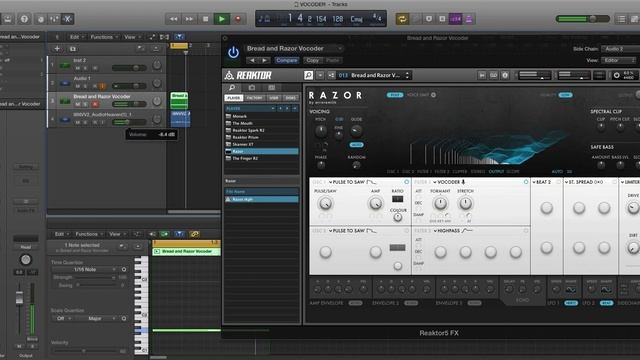Open The Mouth folder in browser
The height and width of the screenshot is (360, 640).
tap(261, 123)
